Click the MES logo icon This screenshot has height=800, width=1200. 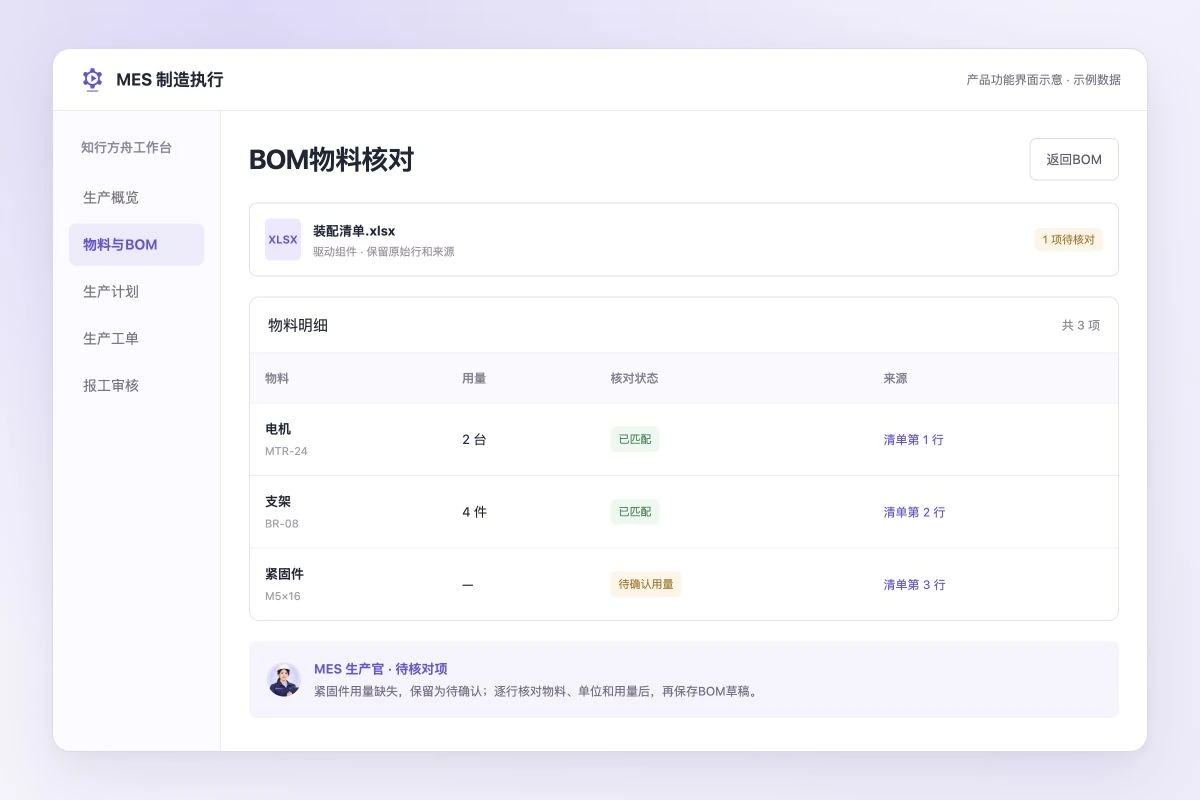92,80
